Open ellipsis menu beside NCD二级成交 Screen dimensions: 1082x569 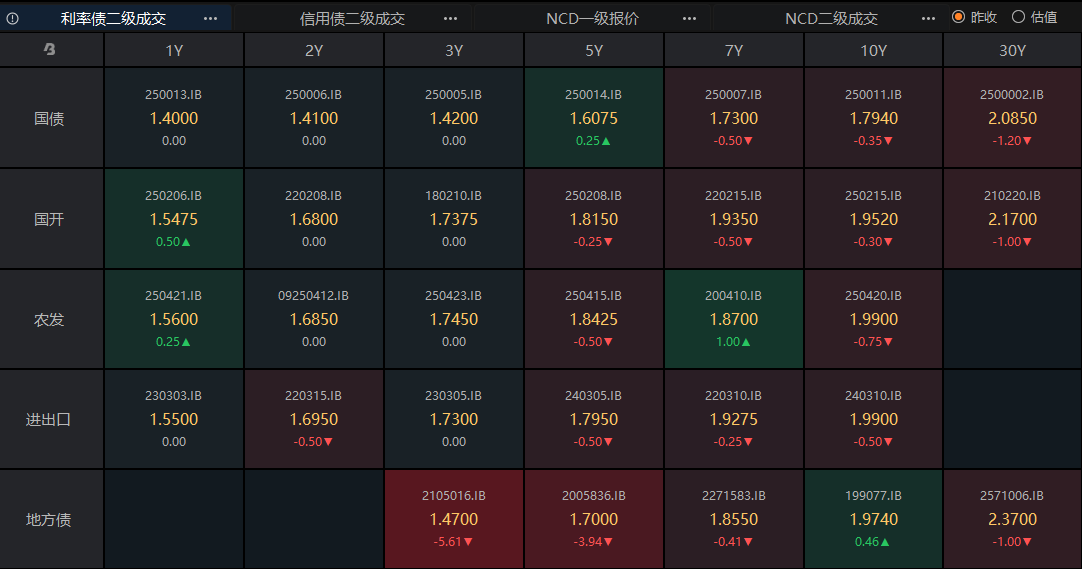928,19
